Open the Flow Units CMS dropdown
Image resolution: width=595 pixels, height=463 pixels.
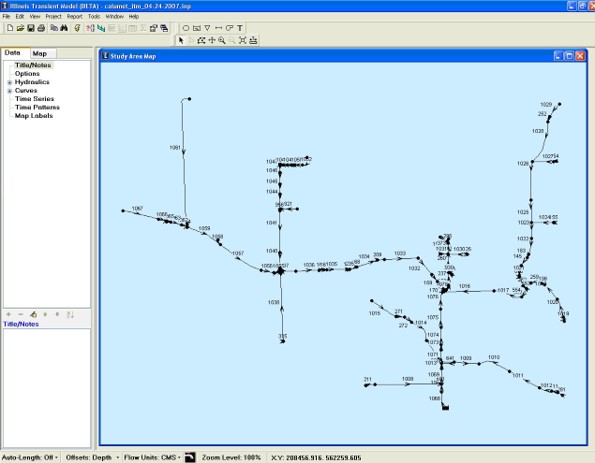tap(152, 458)
